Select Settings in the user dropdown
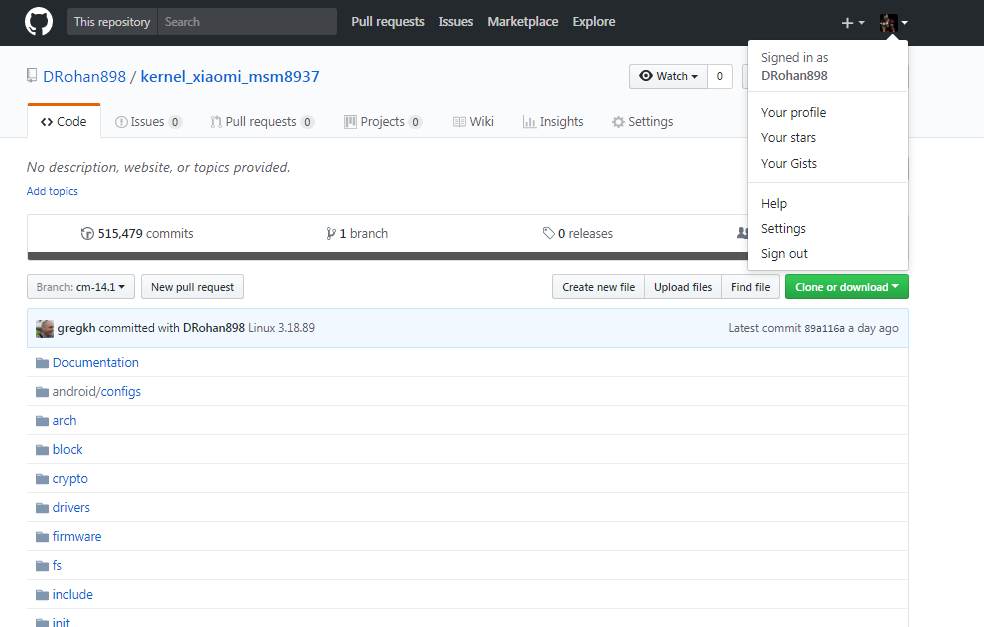 click(x=828, y=228)
